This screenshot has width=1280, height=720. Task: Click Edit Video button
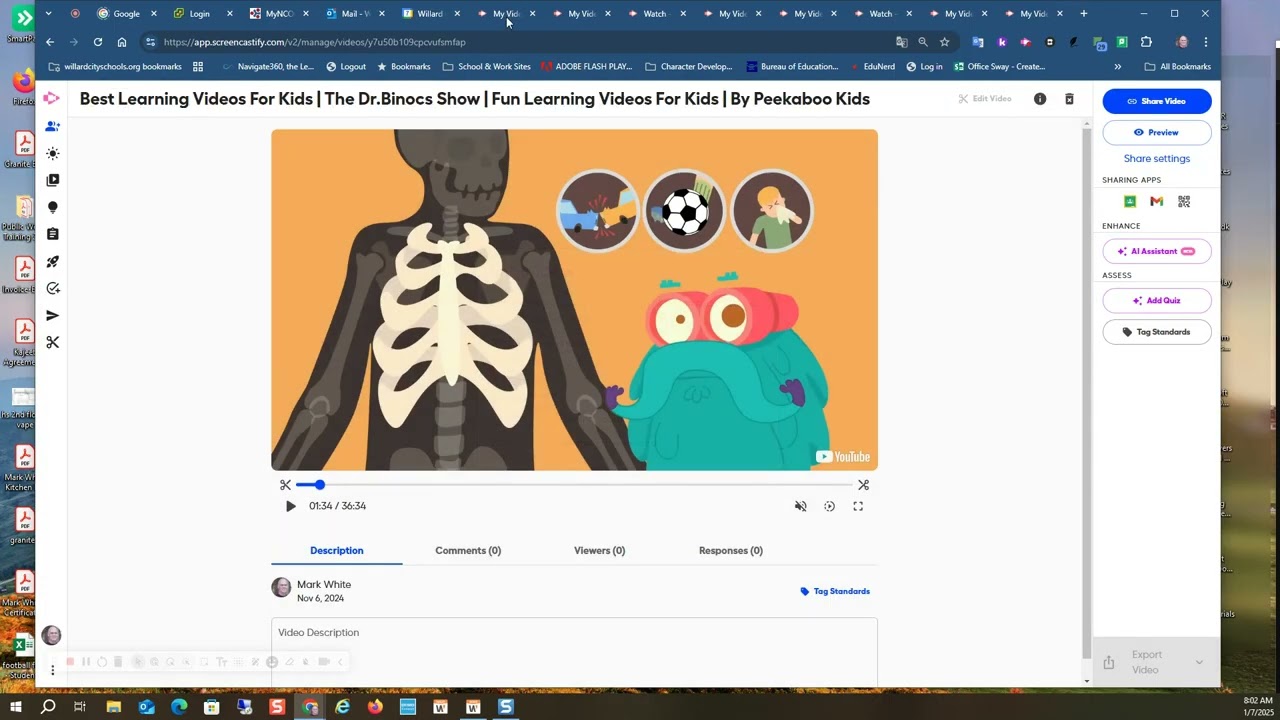pyautogui.click(x=985, y=99)
